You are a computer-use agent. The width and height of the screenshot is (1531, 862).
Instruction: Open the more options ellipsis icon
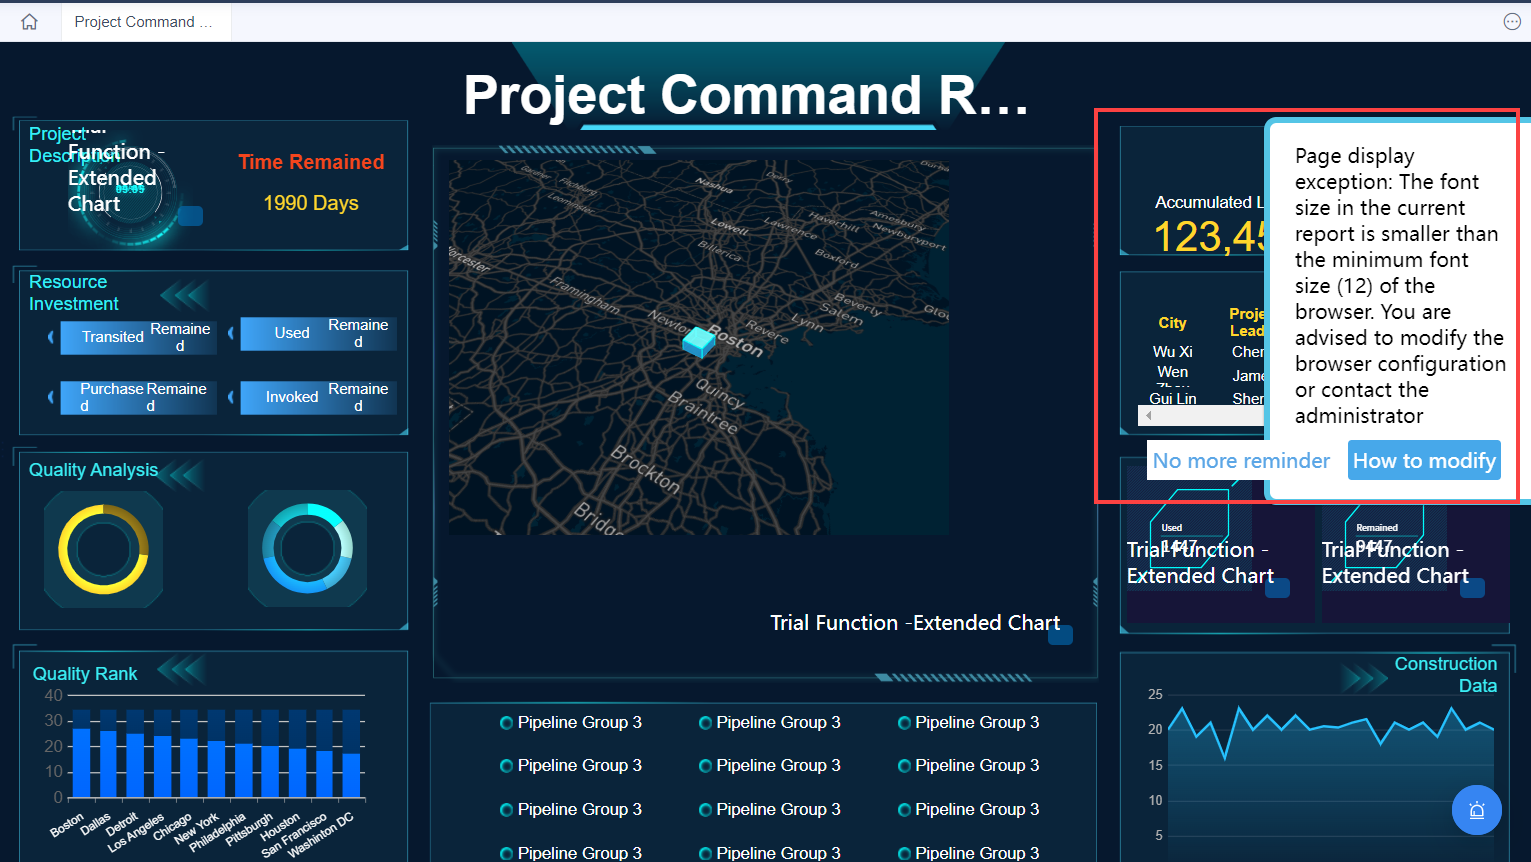pos(1512,22)
